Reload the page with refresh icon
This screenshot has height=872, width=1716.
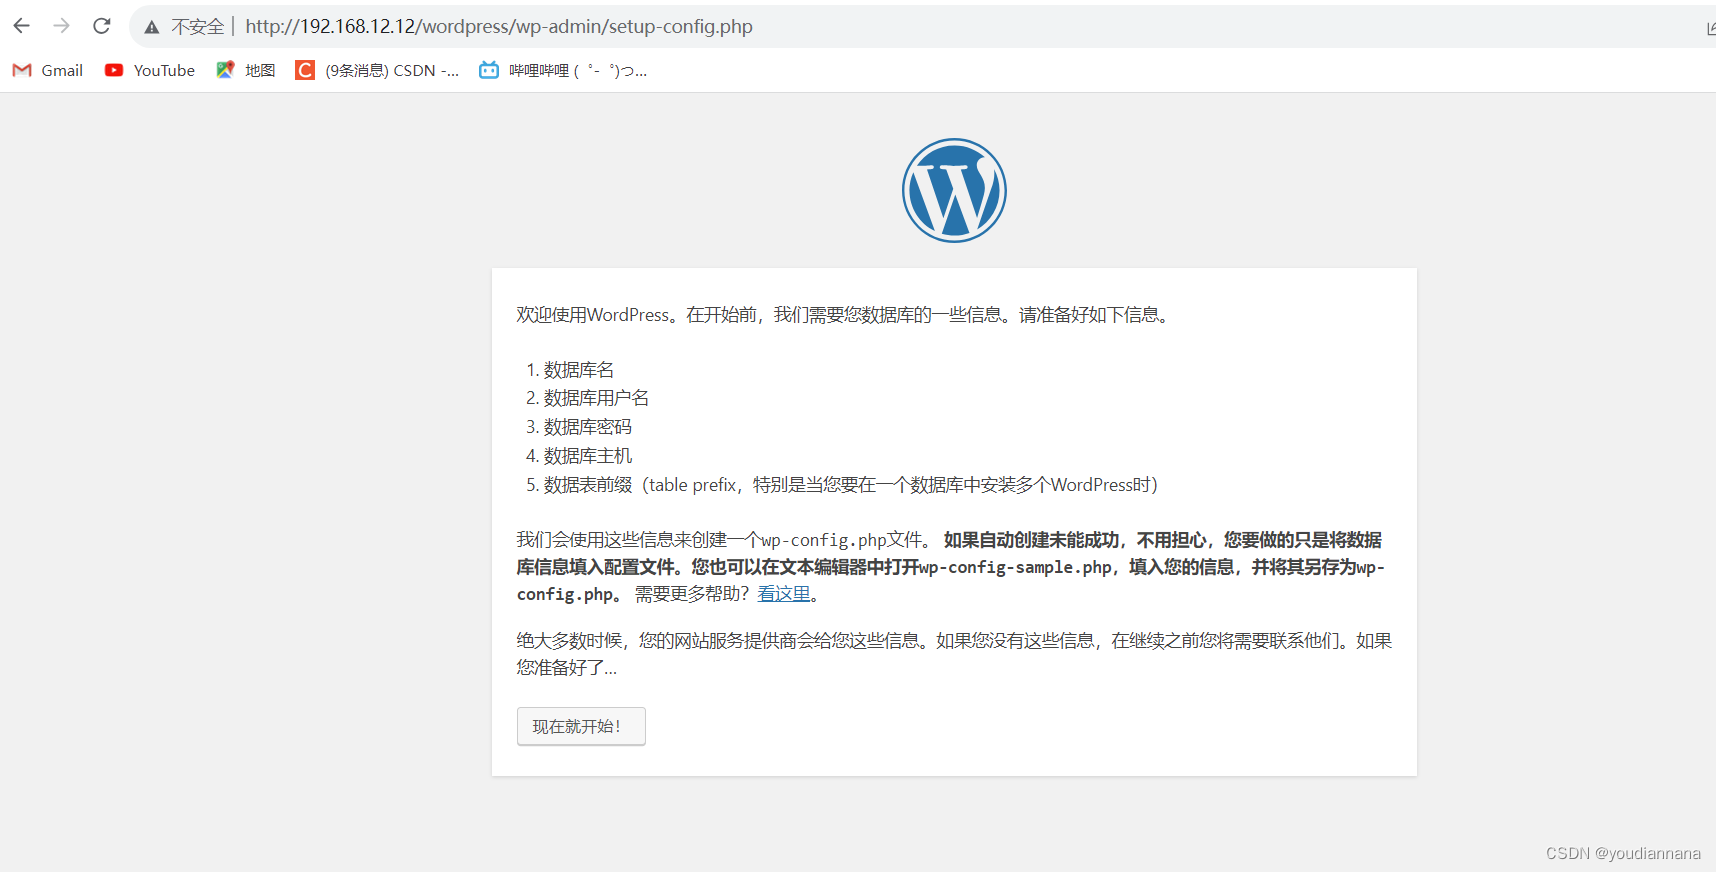click(x=102, y=26)
